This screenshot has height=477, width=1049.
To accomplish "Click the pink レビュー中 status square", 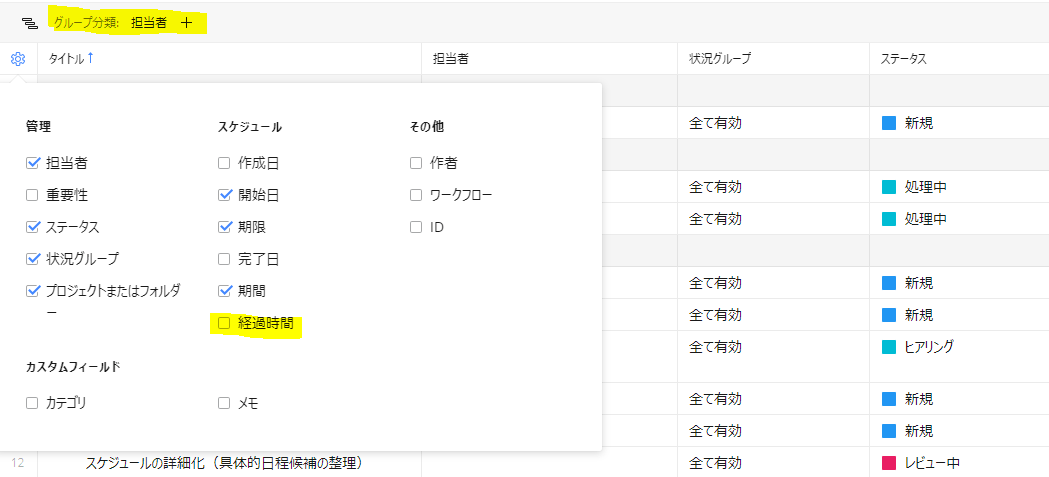I will tap(889, 463).
